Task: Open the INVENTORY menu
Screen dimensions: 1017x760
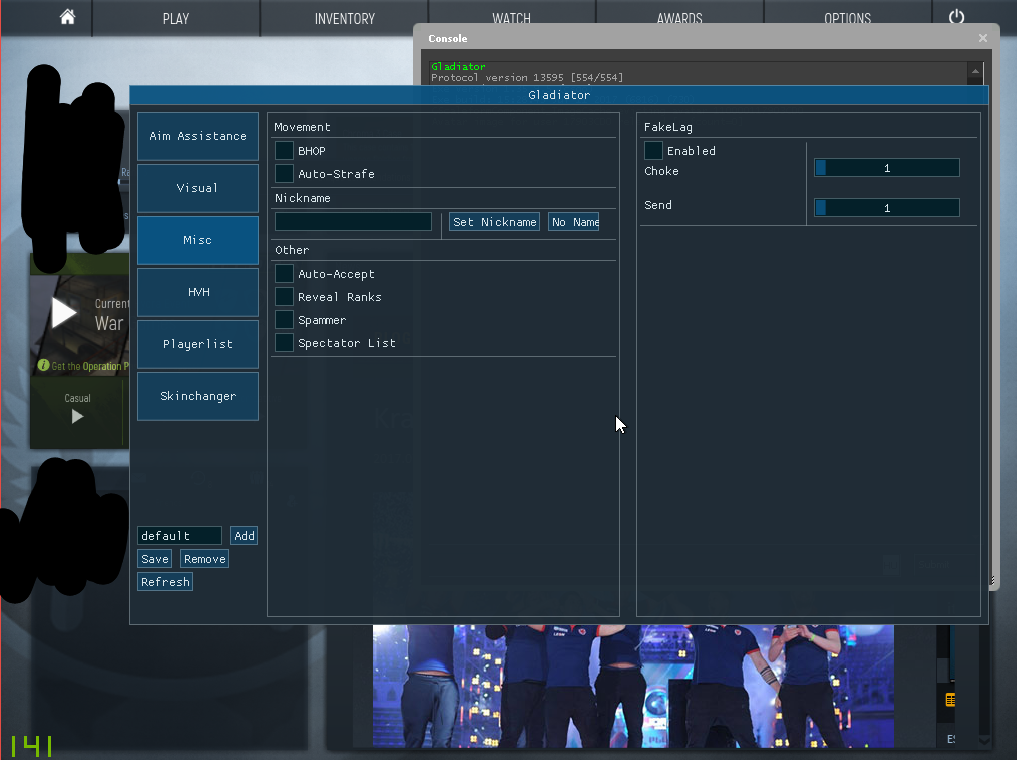Action: (344, 18)
